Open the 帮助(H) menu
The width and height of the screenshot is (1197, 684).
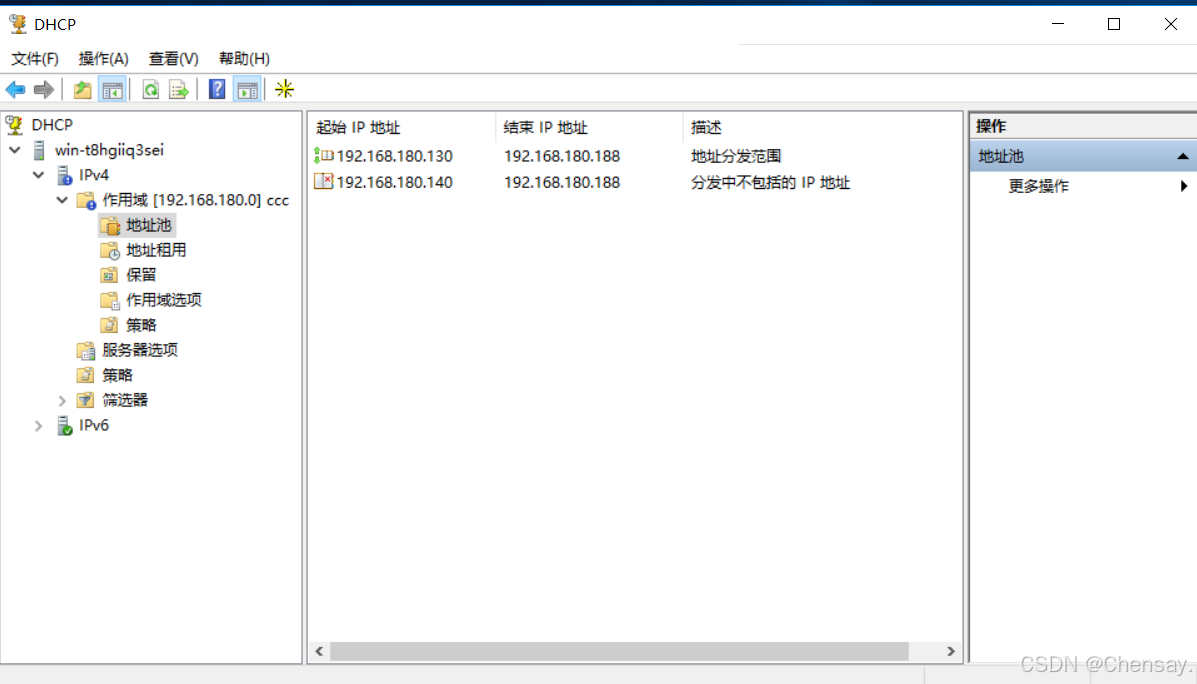pos(244,59)
